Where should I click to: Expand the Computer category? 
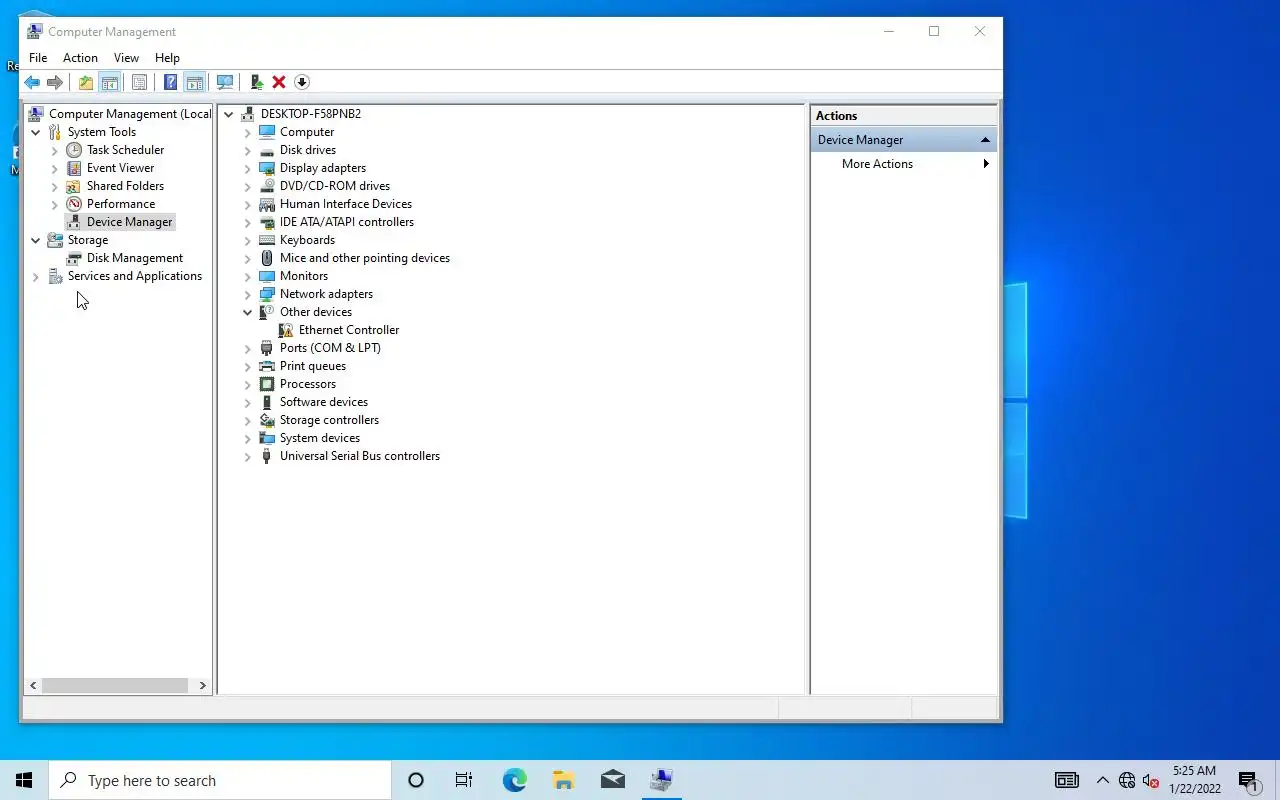(x=248, y=132)
